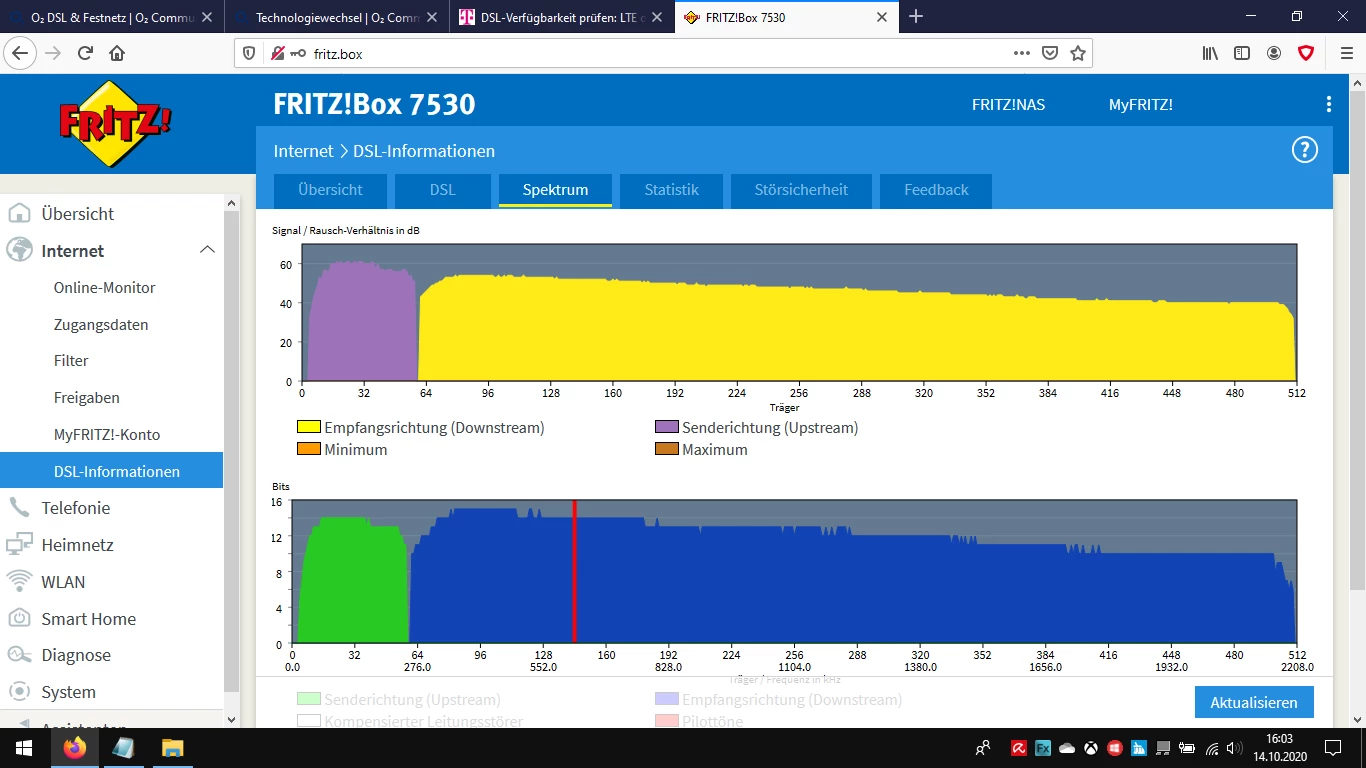Switch to the DSL tab

pos(442,190)
